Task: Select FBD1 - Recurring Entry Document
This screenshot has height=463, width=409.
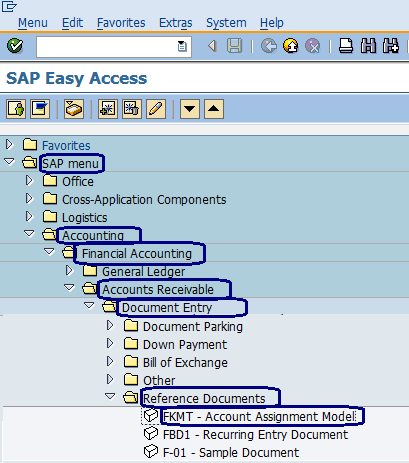Action: 255,435
